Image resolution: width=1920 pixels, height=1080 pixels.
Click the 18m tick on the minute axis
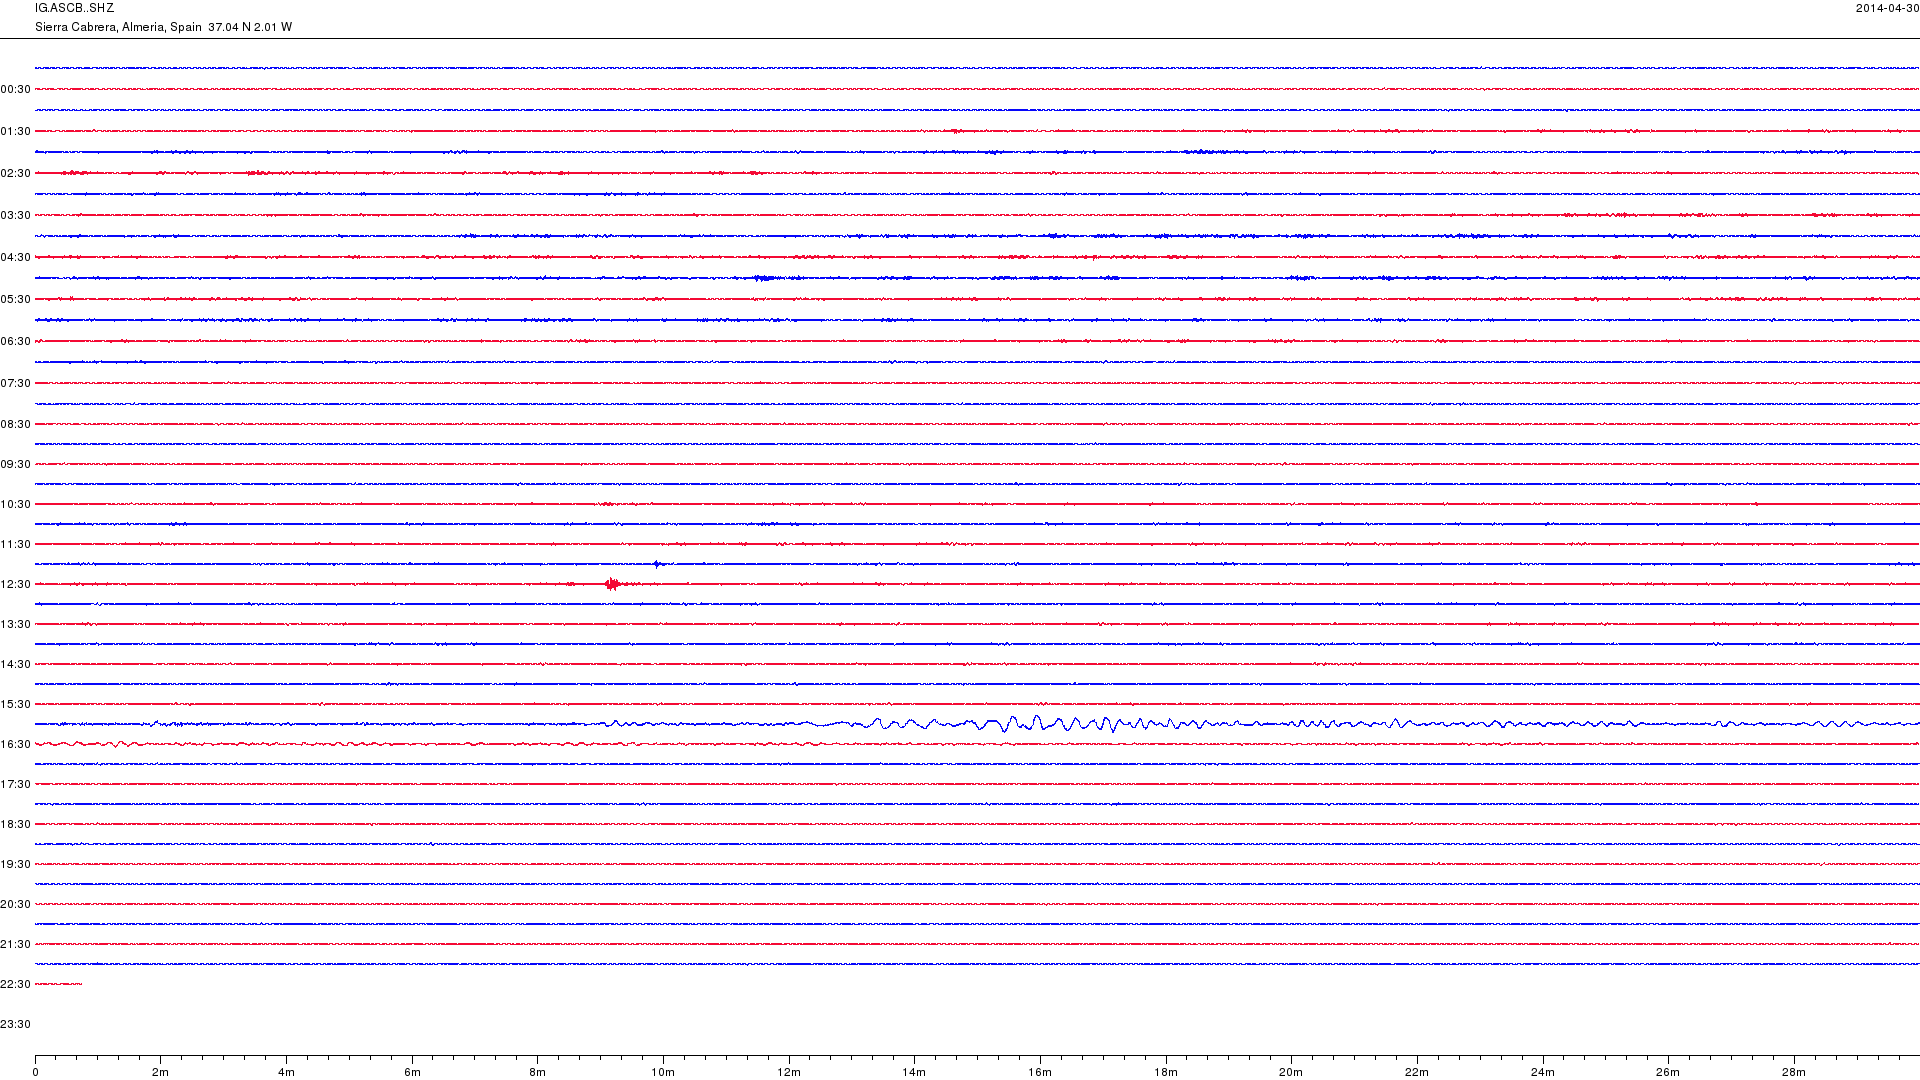1166,1072
